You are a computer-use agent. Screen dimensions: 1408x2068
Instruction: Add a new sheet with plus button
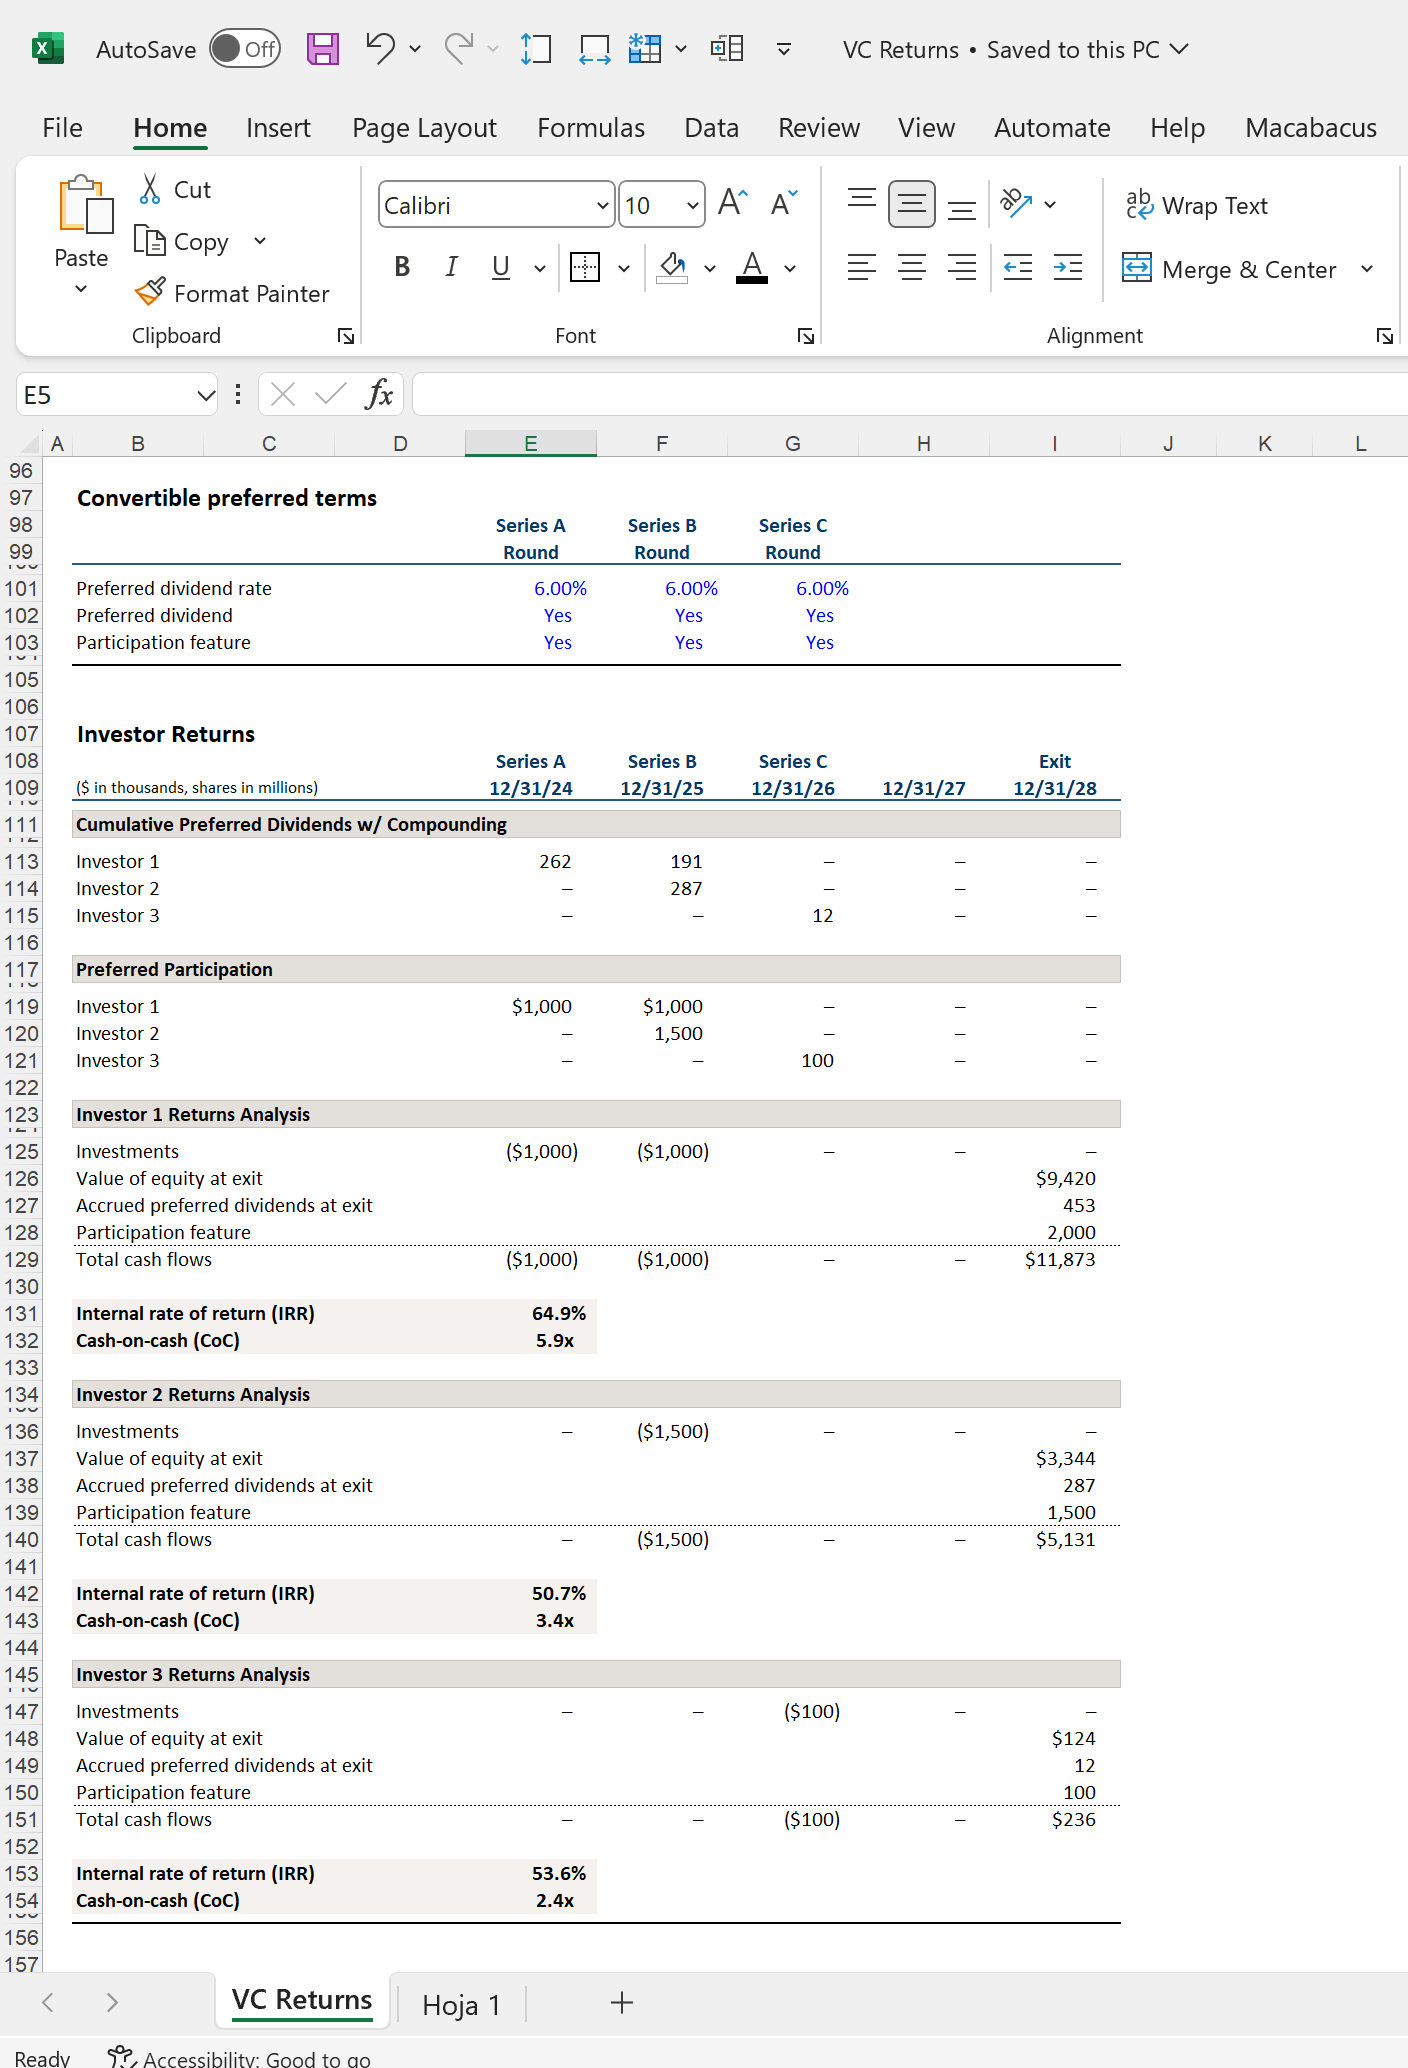(621, 2003)
